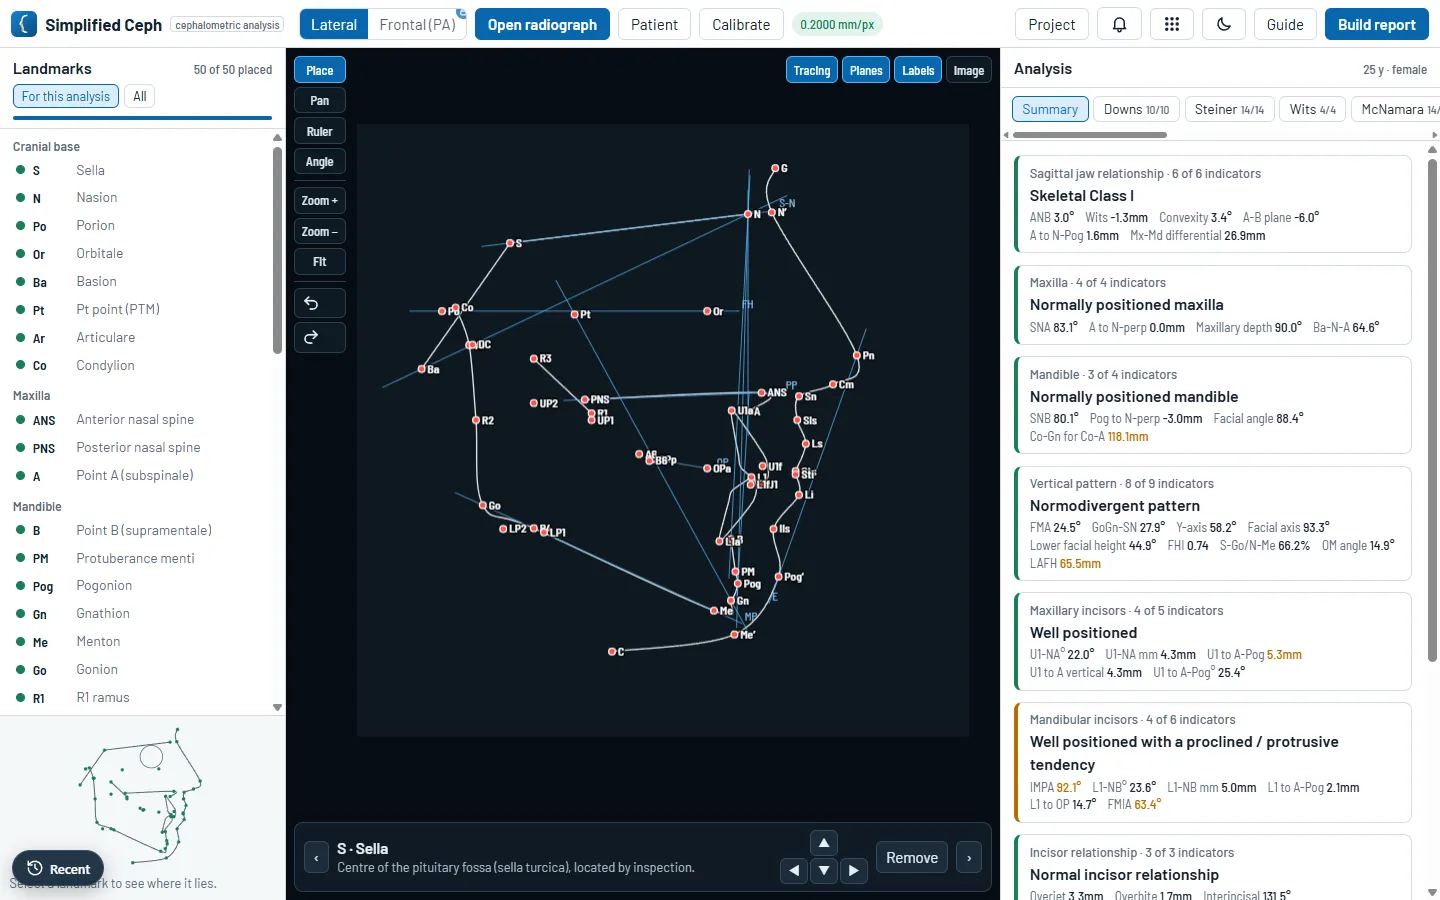Open the Wits analysis tab
The width and height of the screenshot is (1440, 900).
pos(1313,109)
